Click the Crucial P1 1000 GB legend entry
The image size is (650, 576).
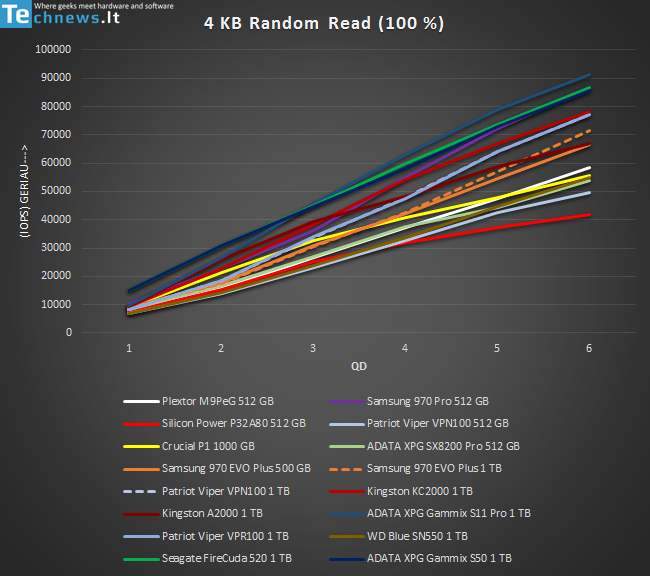[x=189, y=446]
